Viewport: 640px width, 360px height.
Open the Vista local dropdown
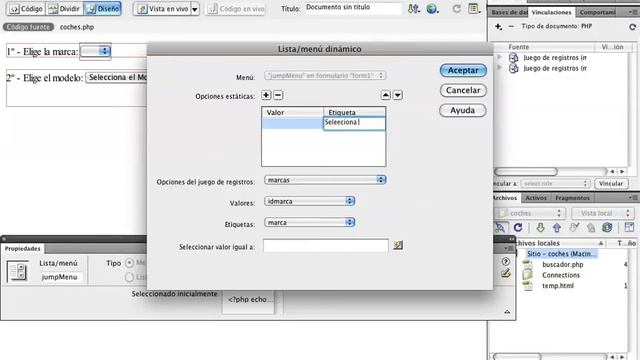[x=602, y=213]
